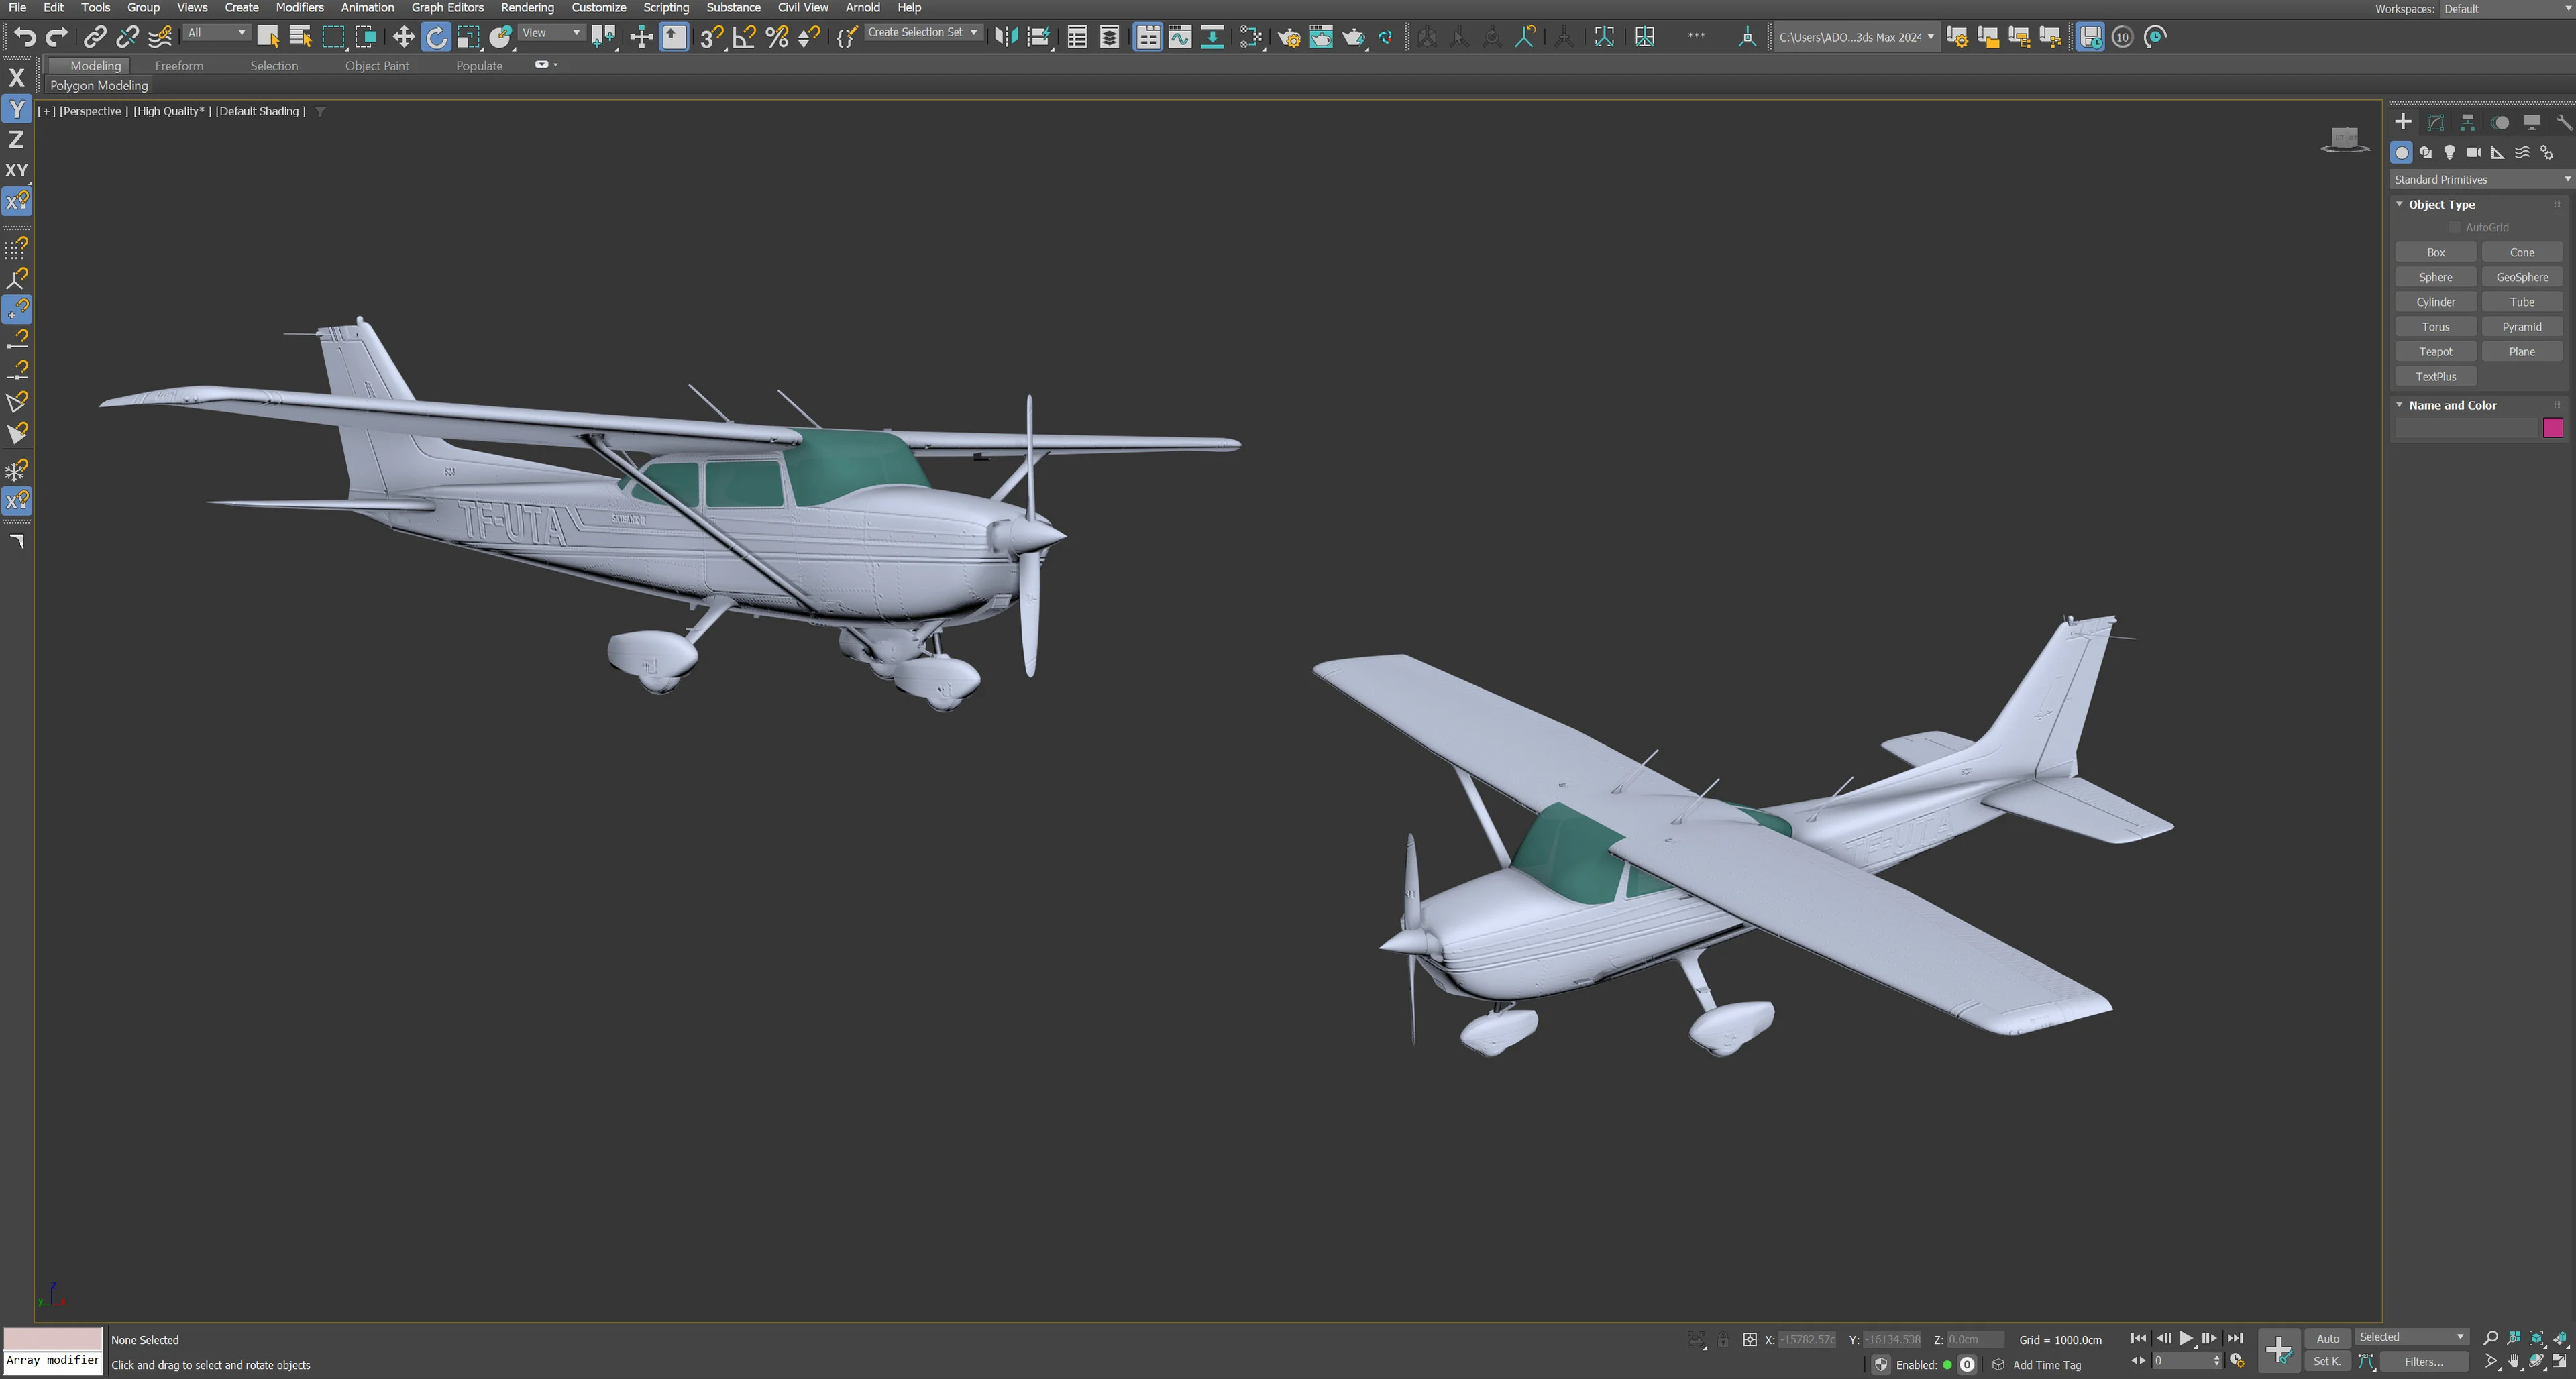The image size is (2576, 1379).
Task: Open the Selected key filter dropdown
Action: [2411, 1337]
